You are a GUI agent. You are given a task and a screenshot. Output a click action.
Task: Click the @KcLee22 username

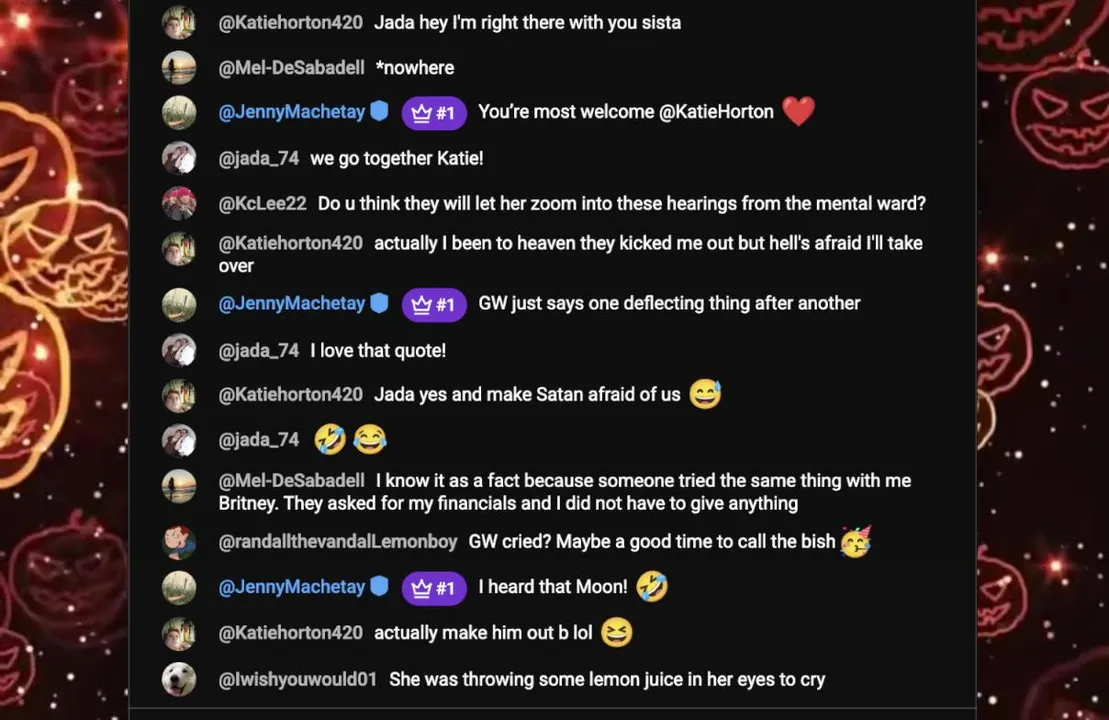point(262,204)
